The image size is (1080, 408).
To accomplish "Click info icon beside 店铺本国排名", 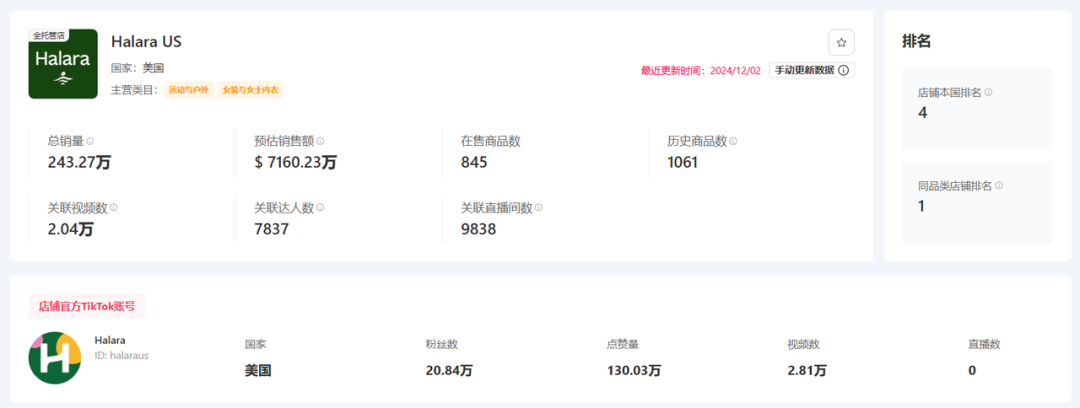I will click(988, 92).
